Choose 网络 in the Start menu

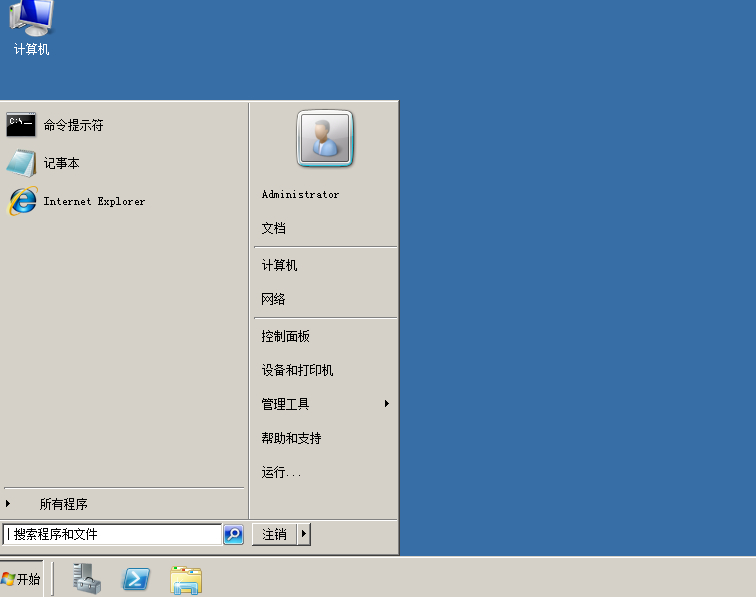point(274,299)
